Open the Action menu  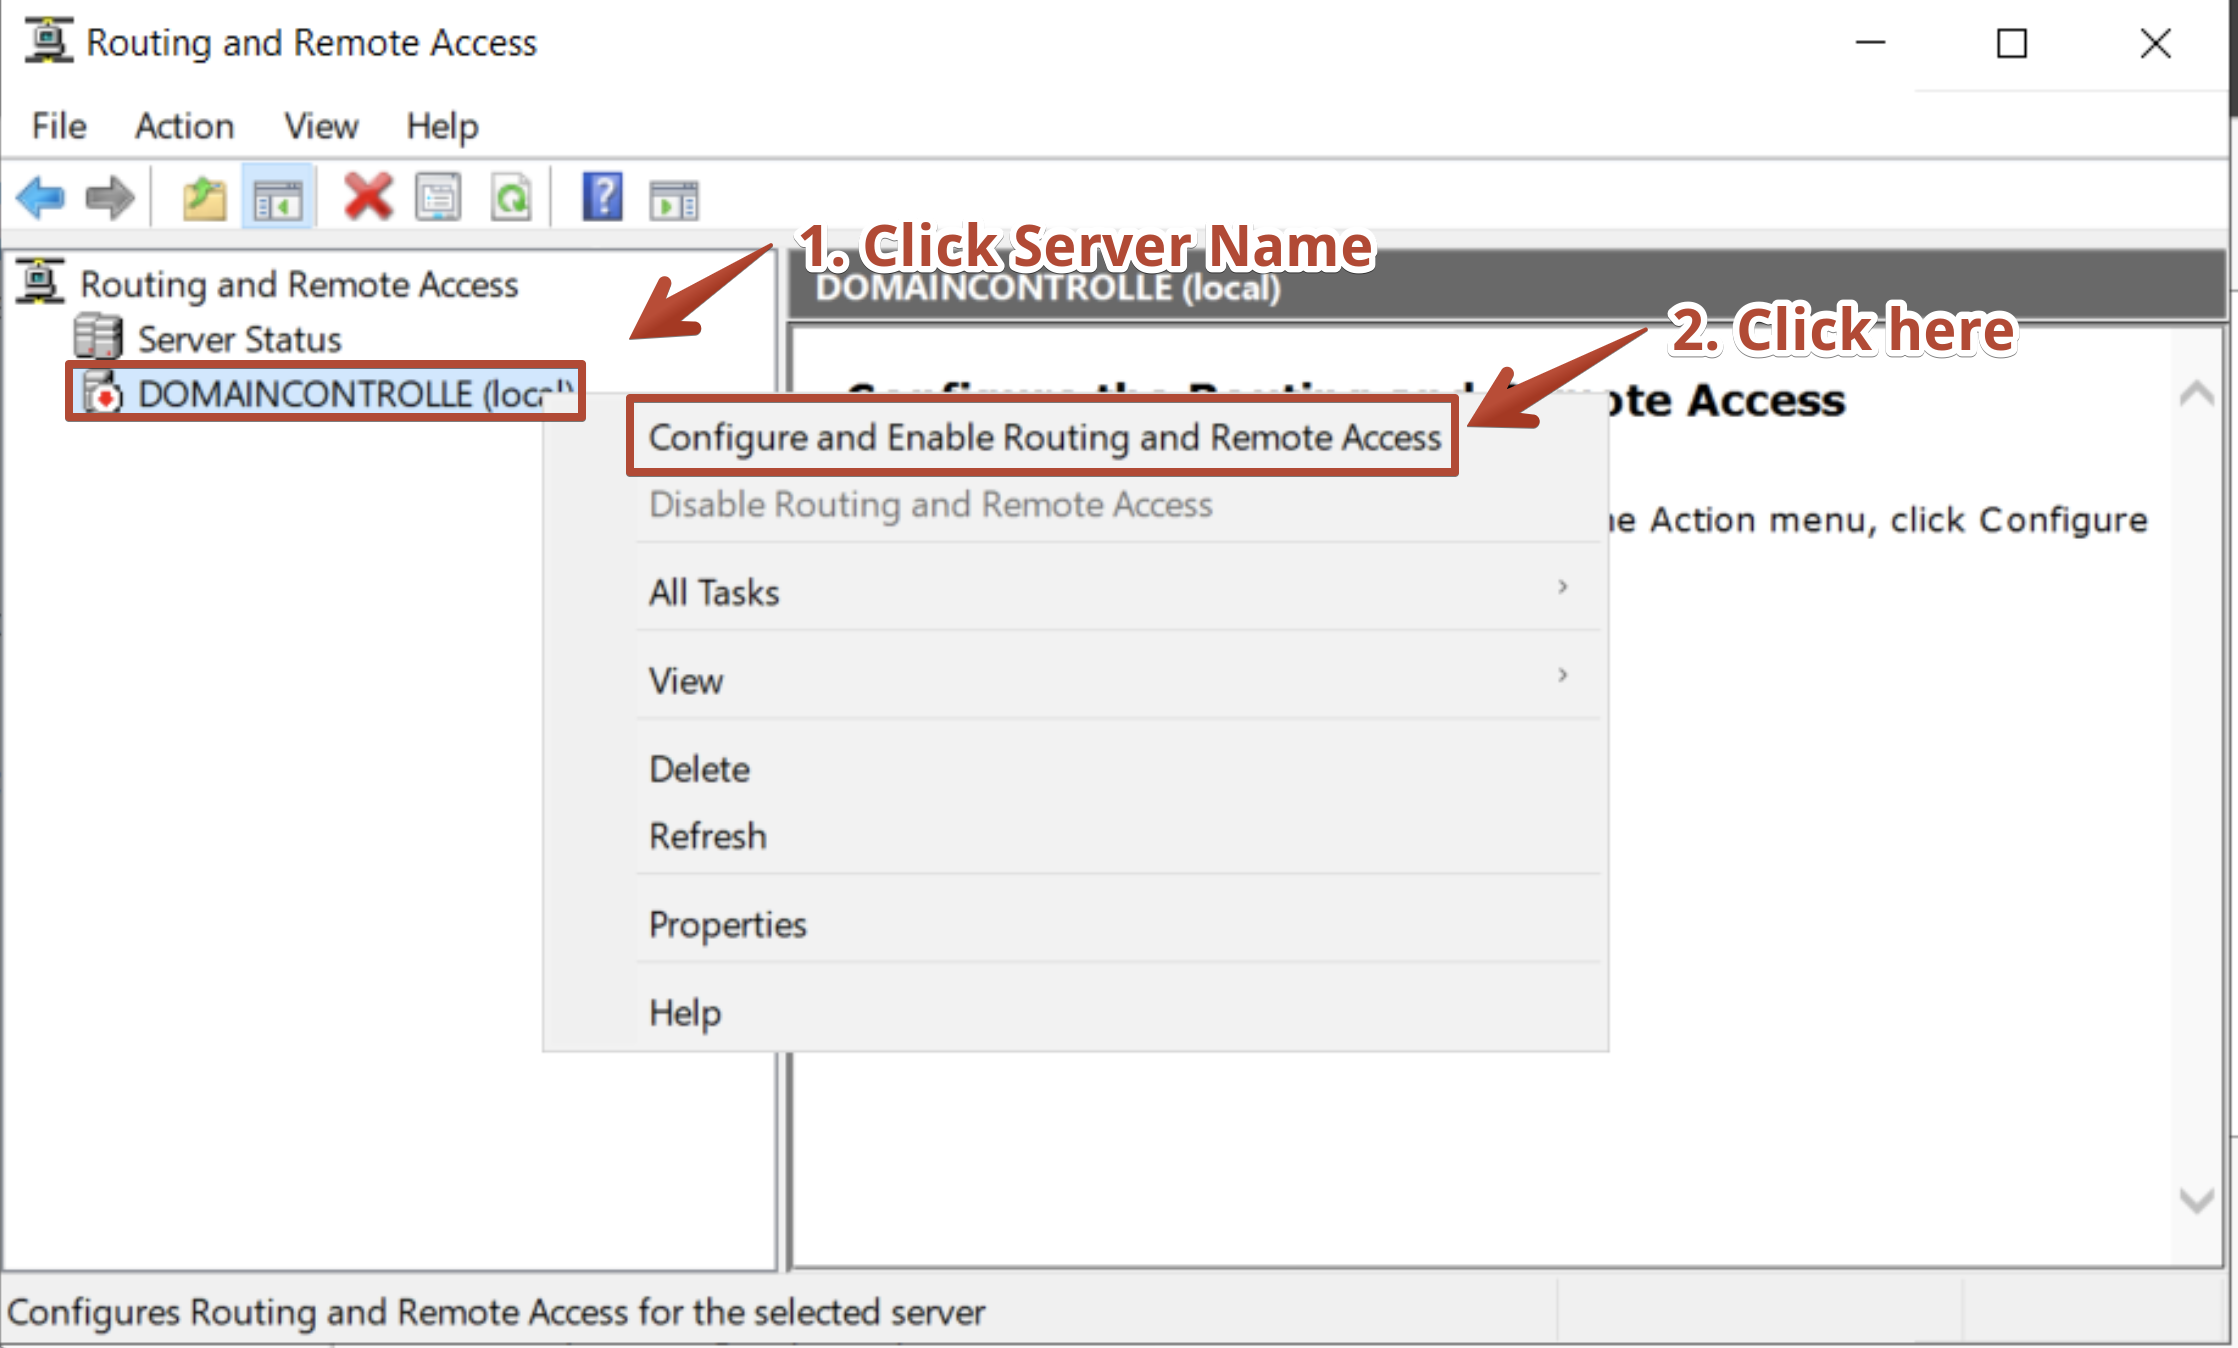(x=184, y=126)
